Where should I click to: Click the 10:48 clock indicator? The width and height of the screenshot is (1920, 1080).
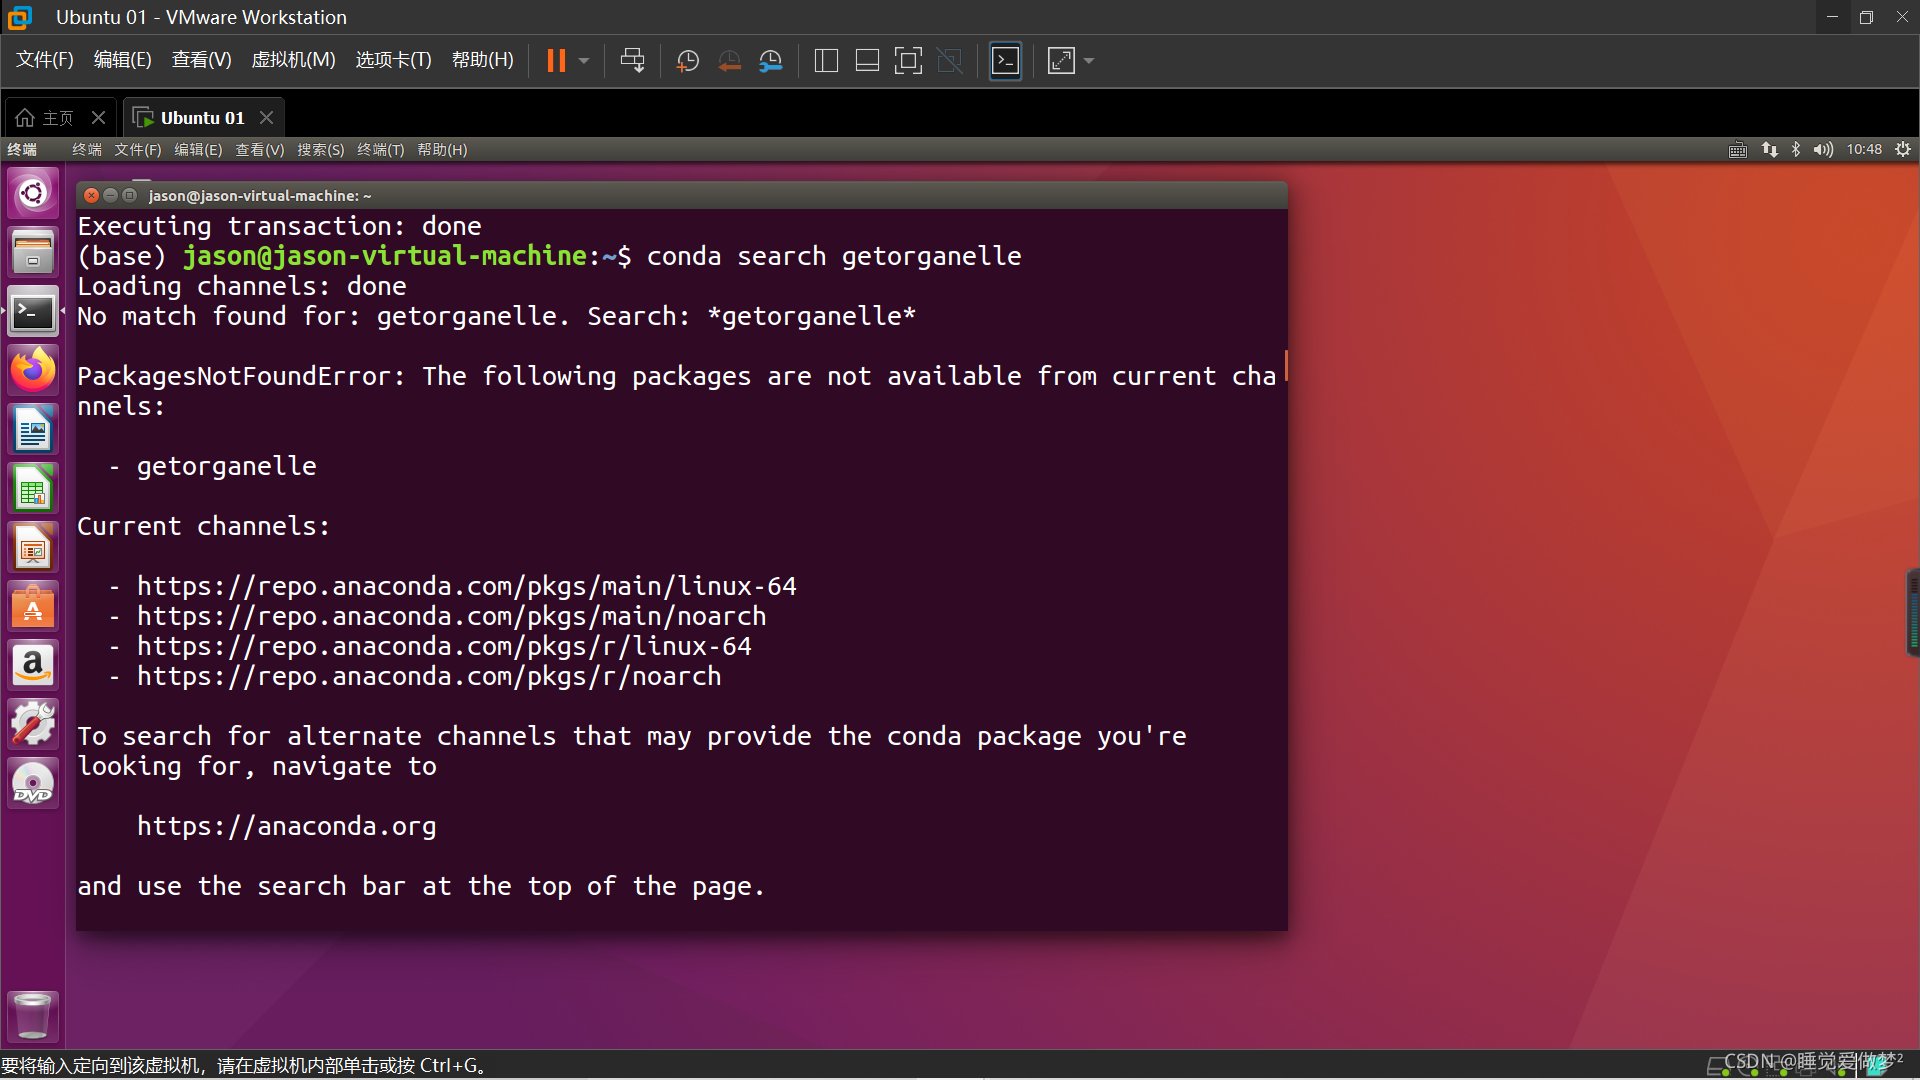click(x=1864, y=150)
